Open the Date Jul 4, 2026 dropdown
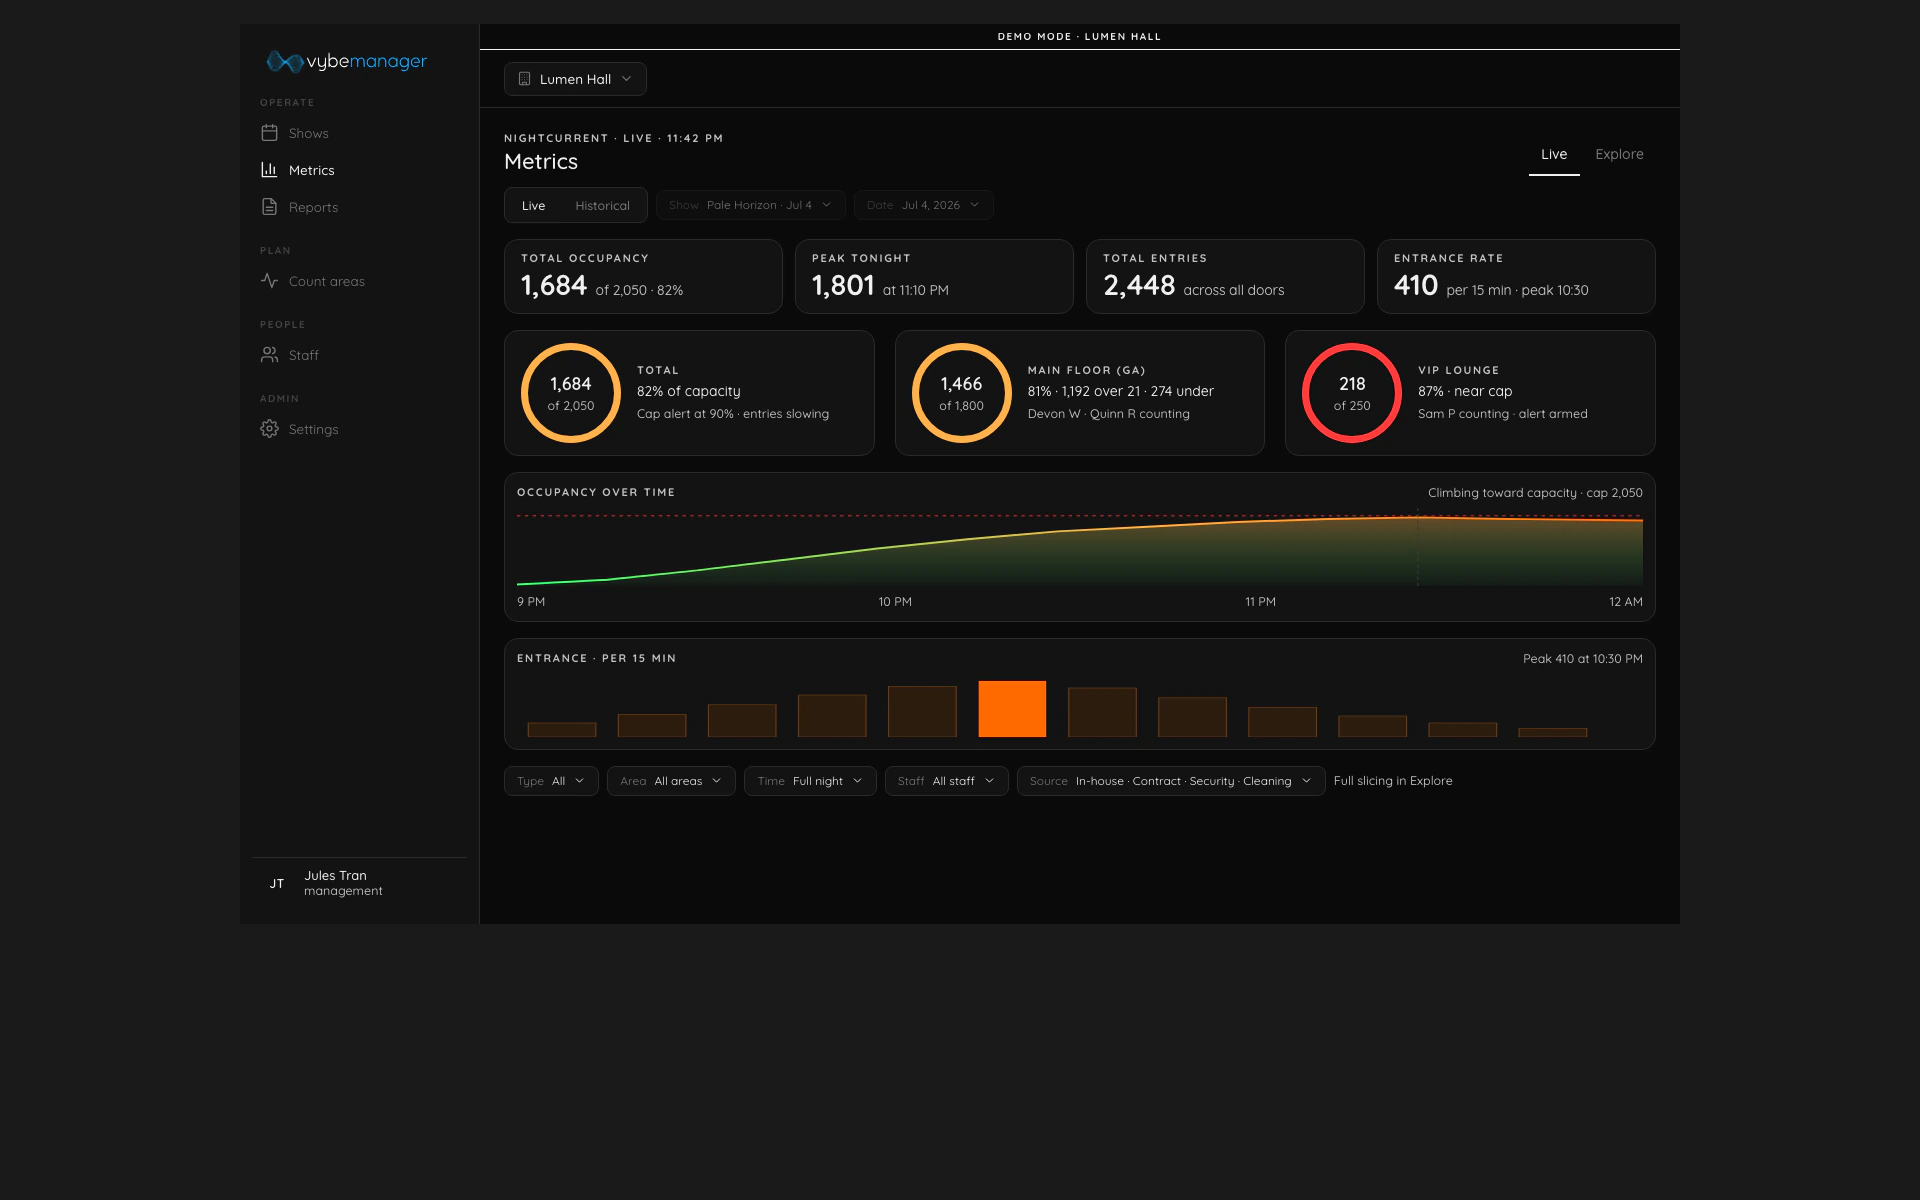This screenshot has height=1200, width=1920. coord(923,205)
